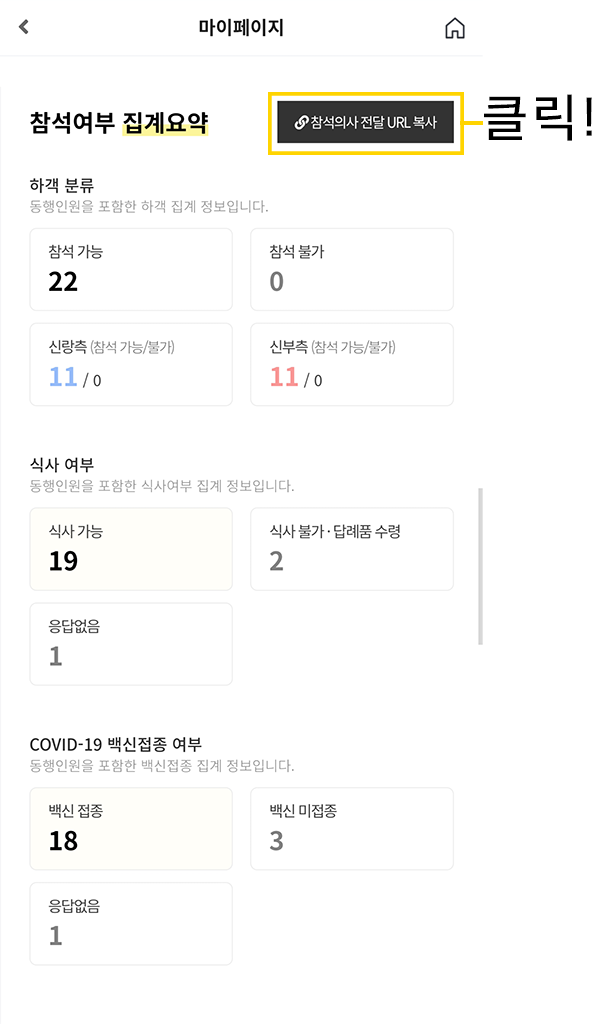The width and height of the screenshot is (600, 1024).
Task: Click the vertical scrollbar on the right
Action: (x=480, y=565)
